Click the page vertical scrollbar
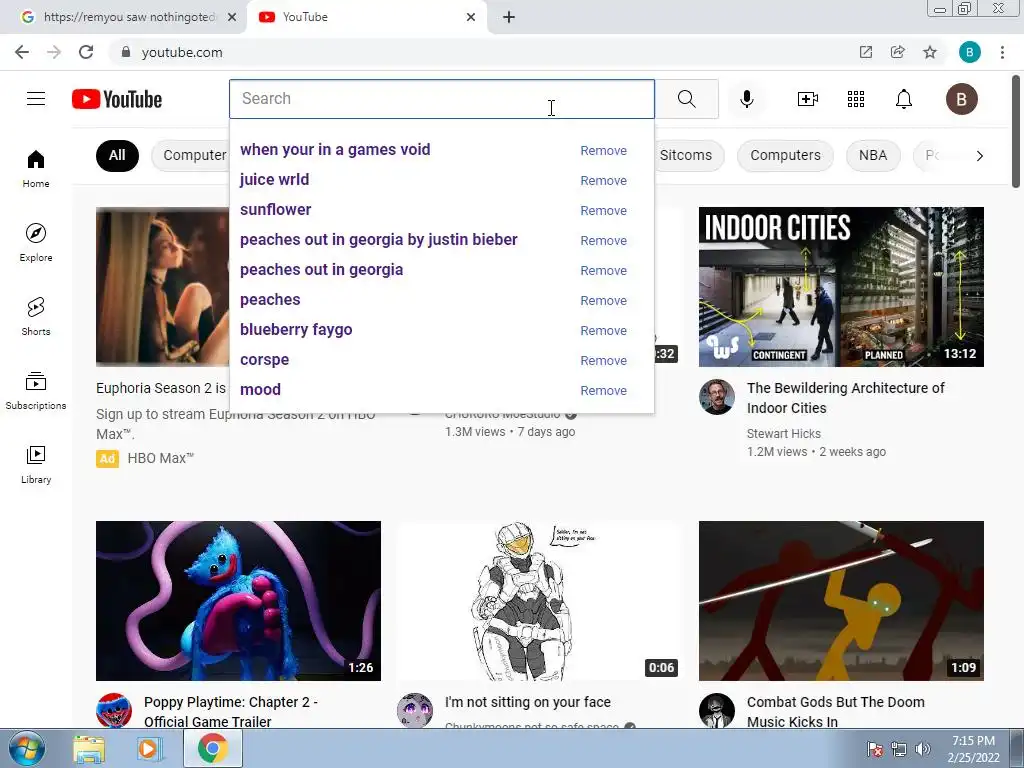1024x768 pixels. tap(1016, 131)
